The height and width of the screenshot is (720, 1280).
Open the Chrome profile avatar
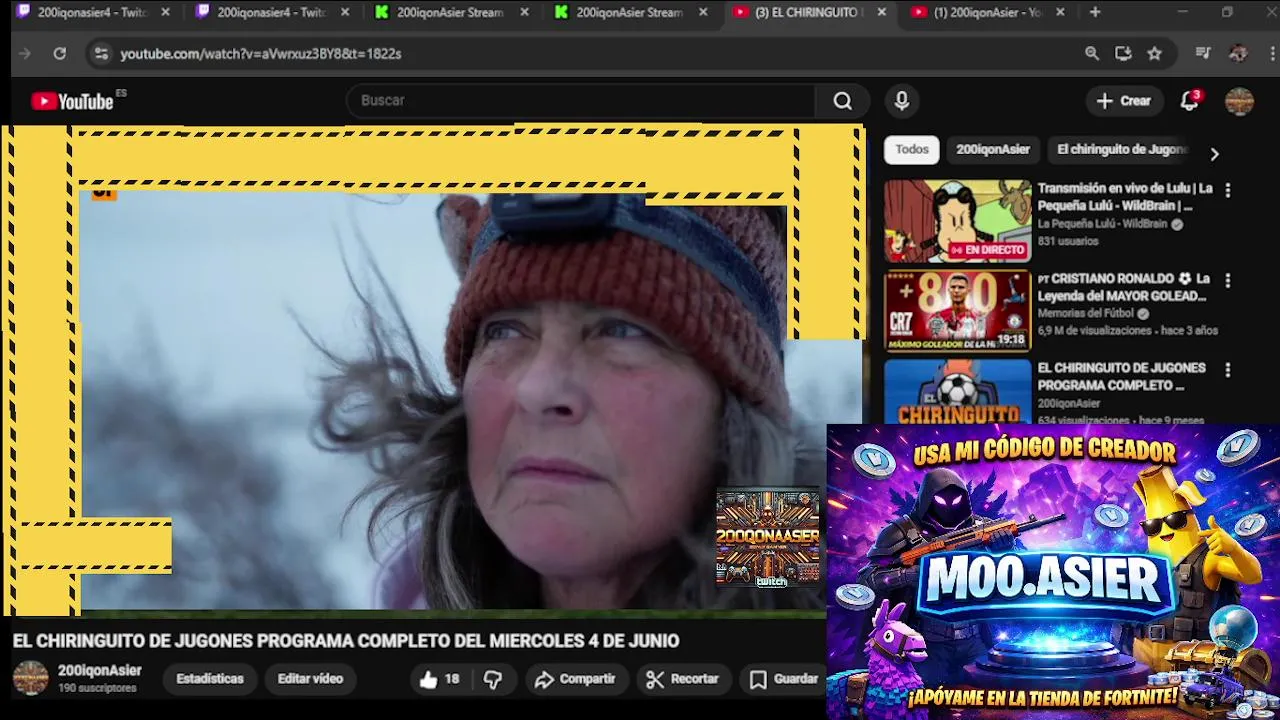pos(1238,54)
